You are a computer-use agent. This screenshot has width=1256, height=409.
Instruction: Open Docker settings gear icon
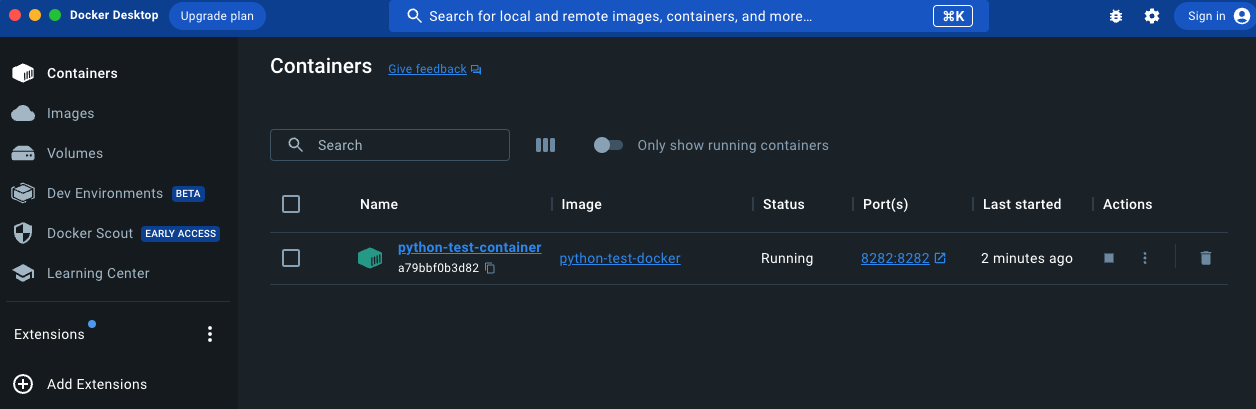pos(1152,16)
